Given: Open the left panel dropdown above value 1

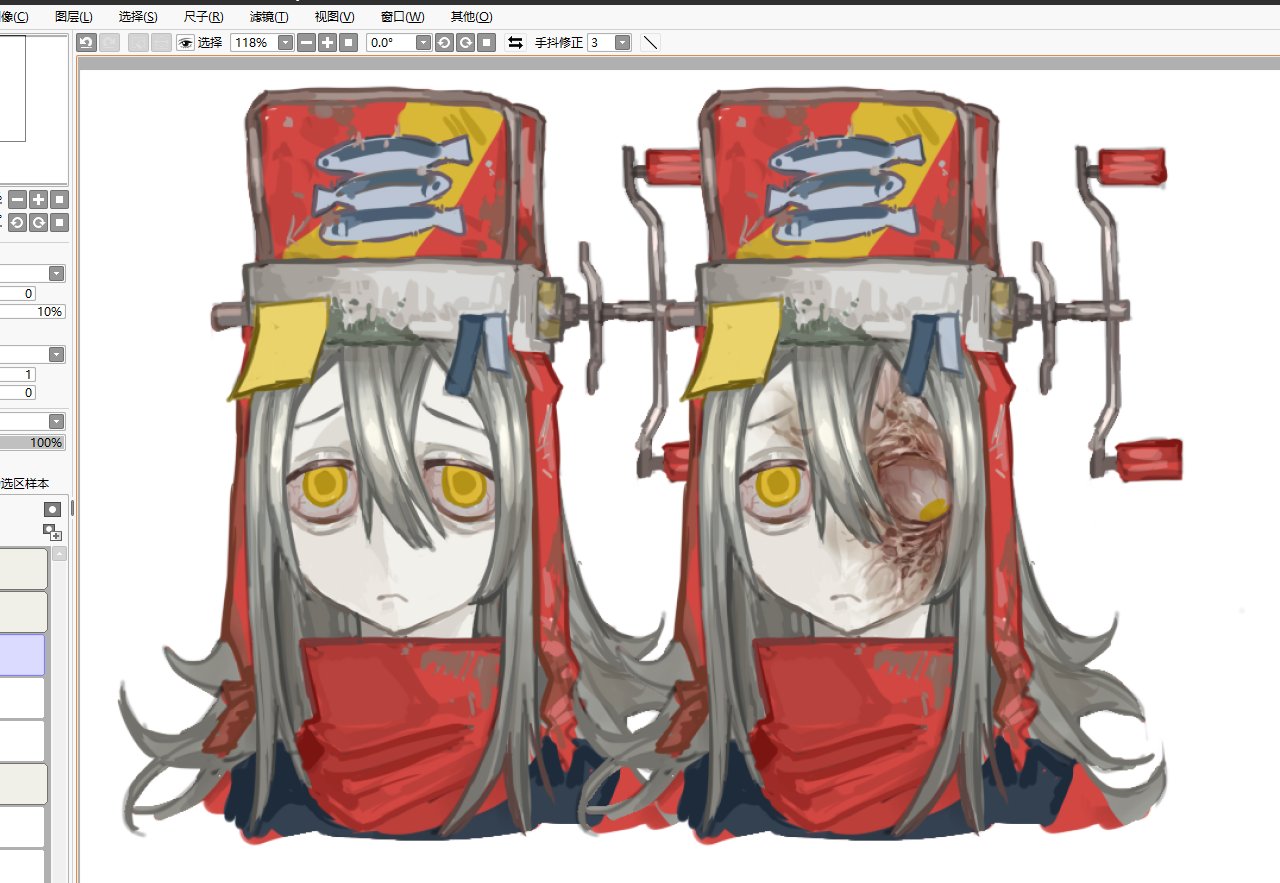Looking at the screenshot, I should coord(57,355).
